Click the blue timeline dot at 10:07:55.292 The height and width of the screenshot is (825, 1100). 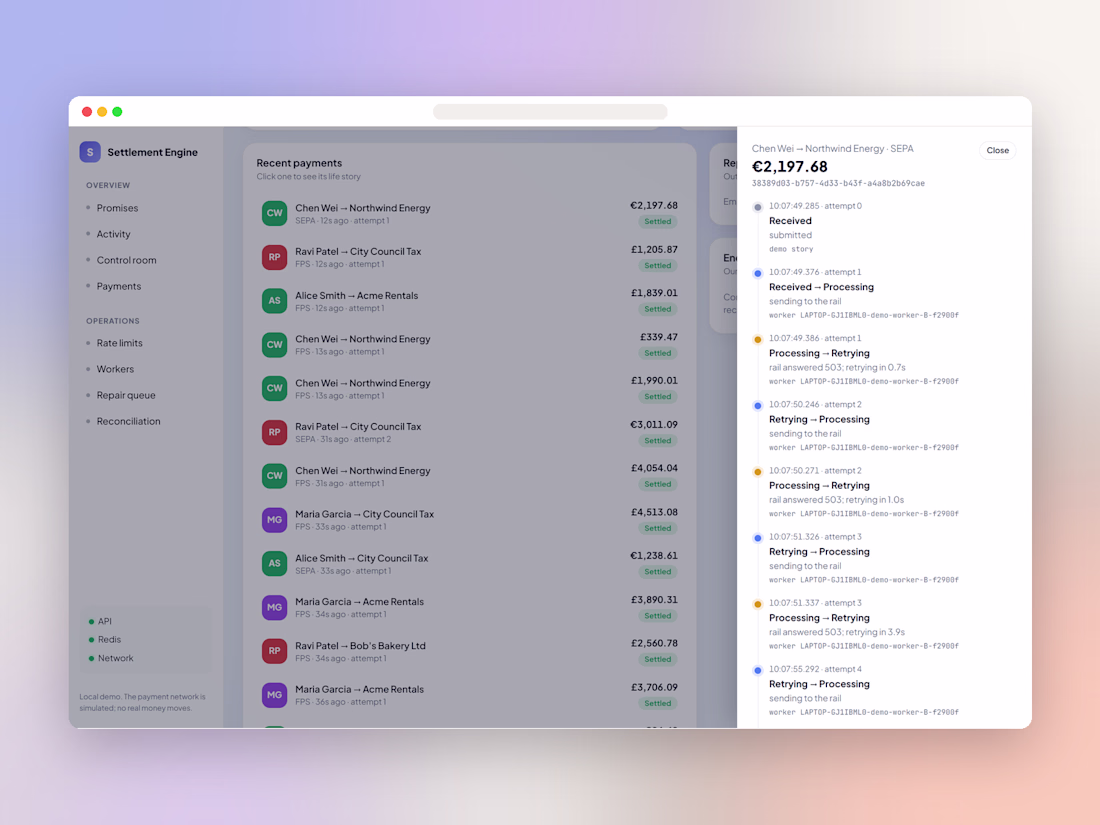coord(758,671)
